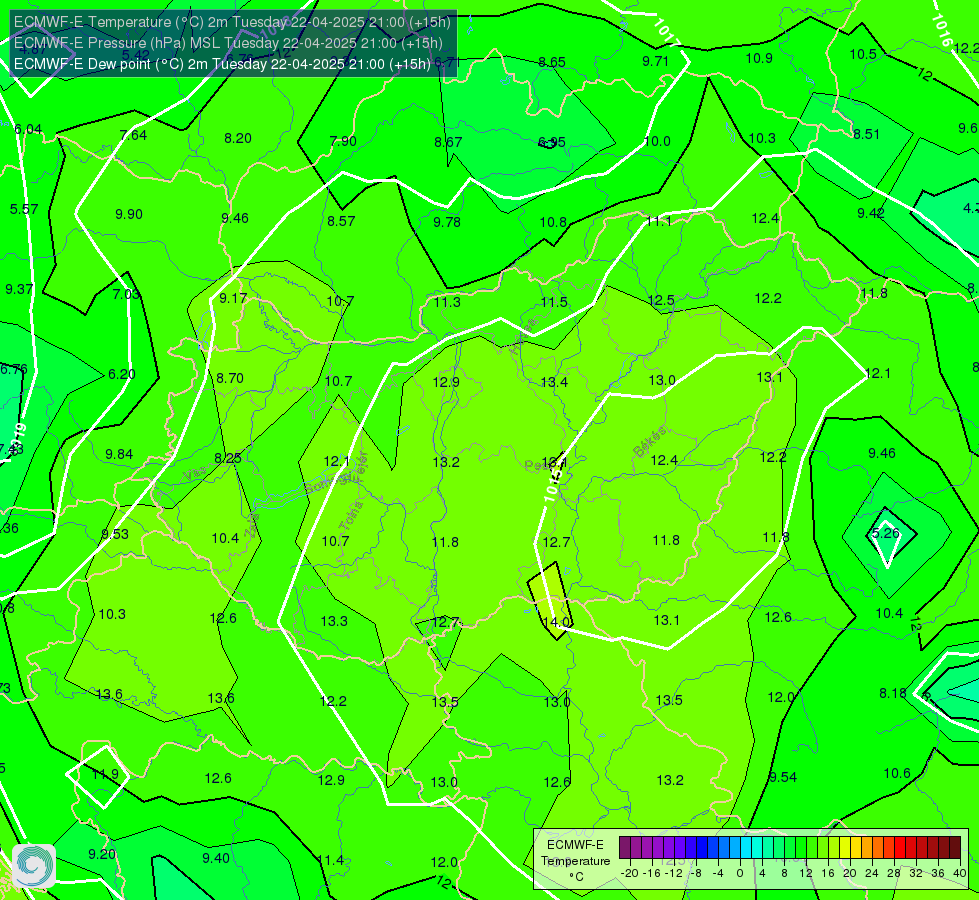Click the 9.84 temperature value
This screenshot has height=900, width=979.
(x=119, y=454)
